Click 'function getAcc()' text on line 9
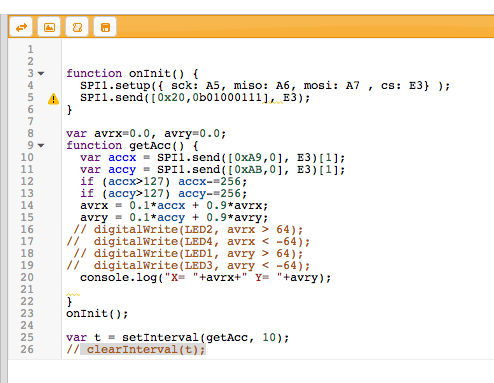The width and height of the screenshot is (494, 383). pos(125,146)
